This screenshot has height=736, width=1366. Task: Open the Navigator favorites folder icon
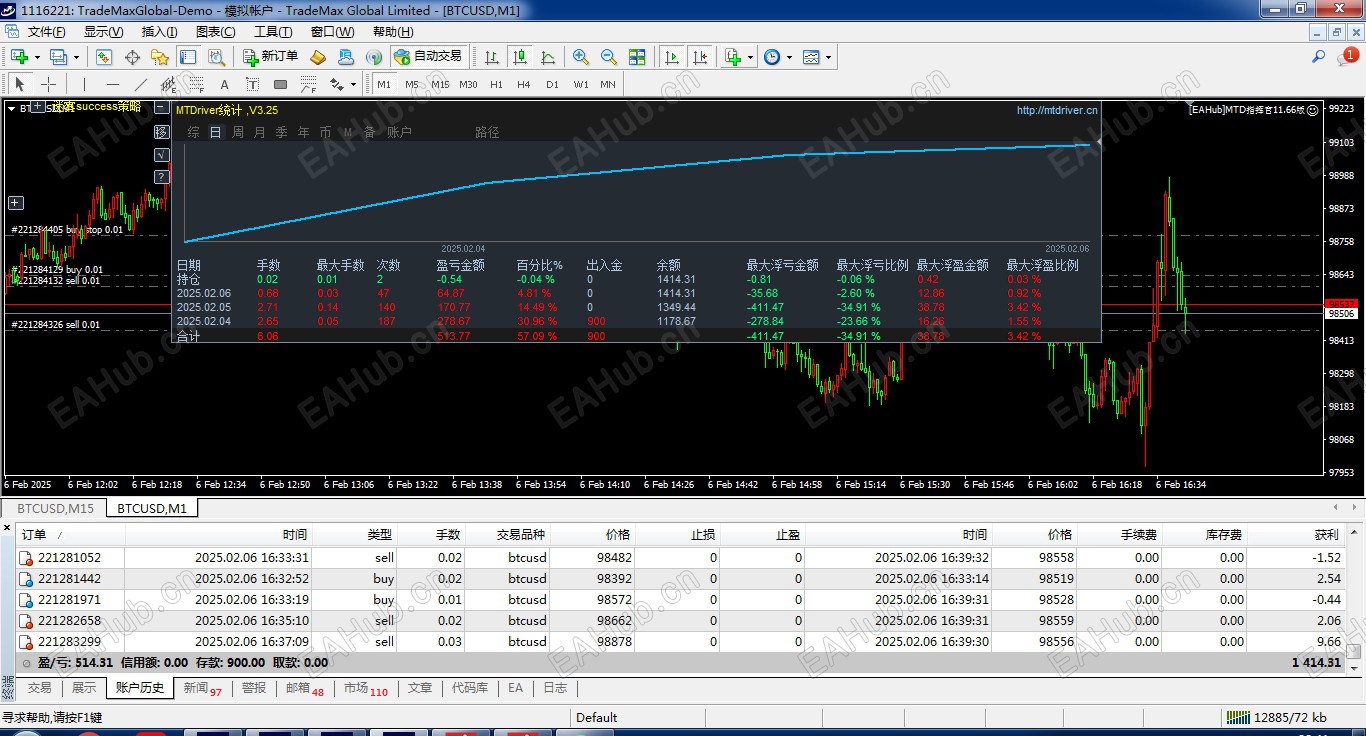point(160,57)
